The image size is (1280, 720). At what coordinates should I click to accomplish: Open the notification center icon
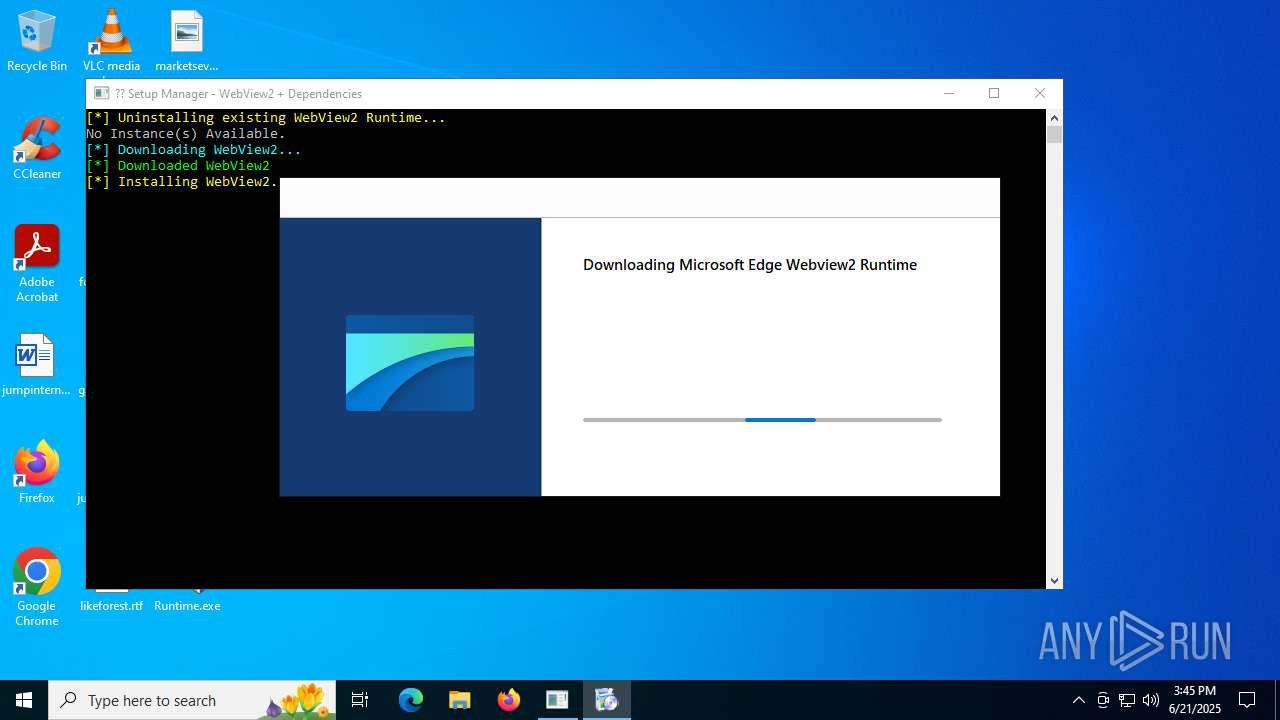point(1247,700)
